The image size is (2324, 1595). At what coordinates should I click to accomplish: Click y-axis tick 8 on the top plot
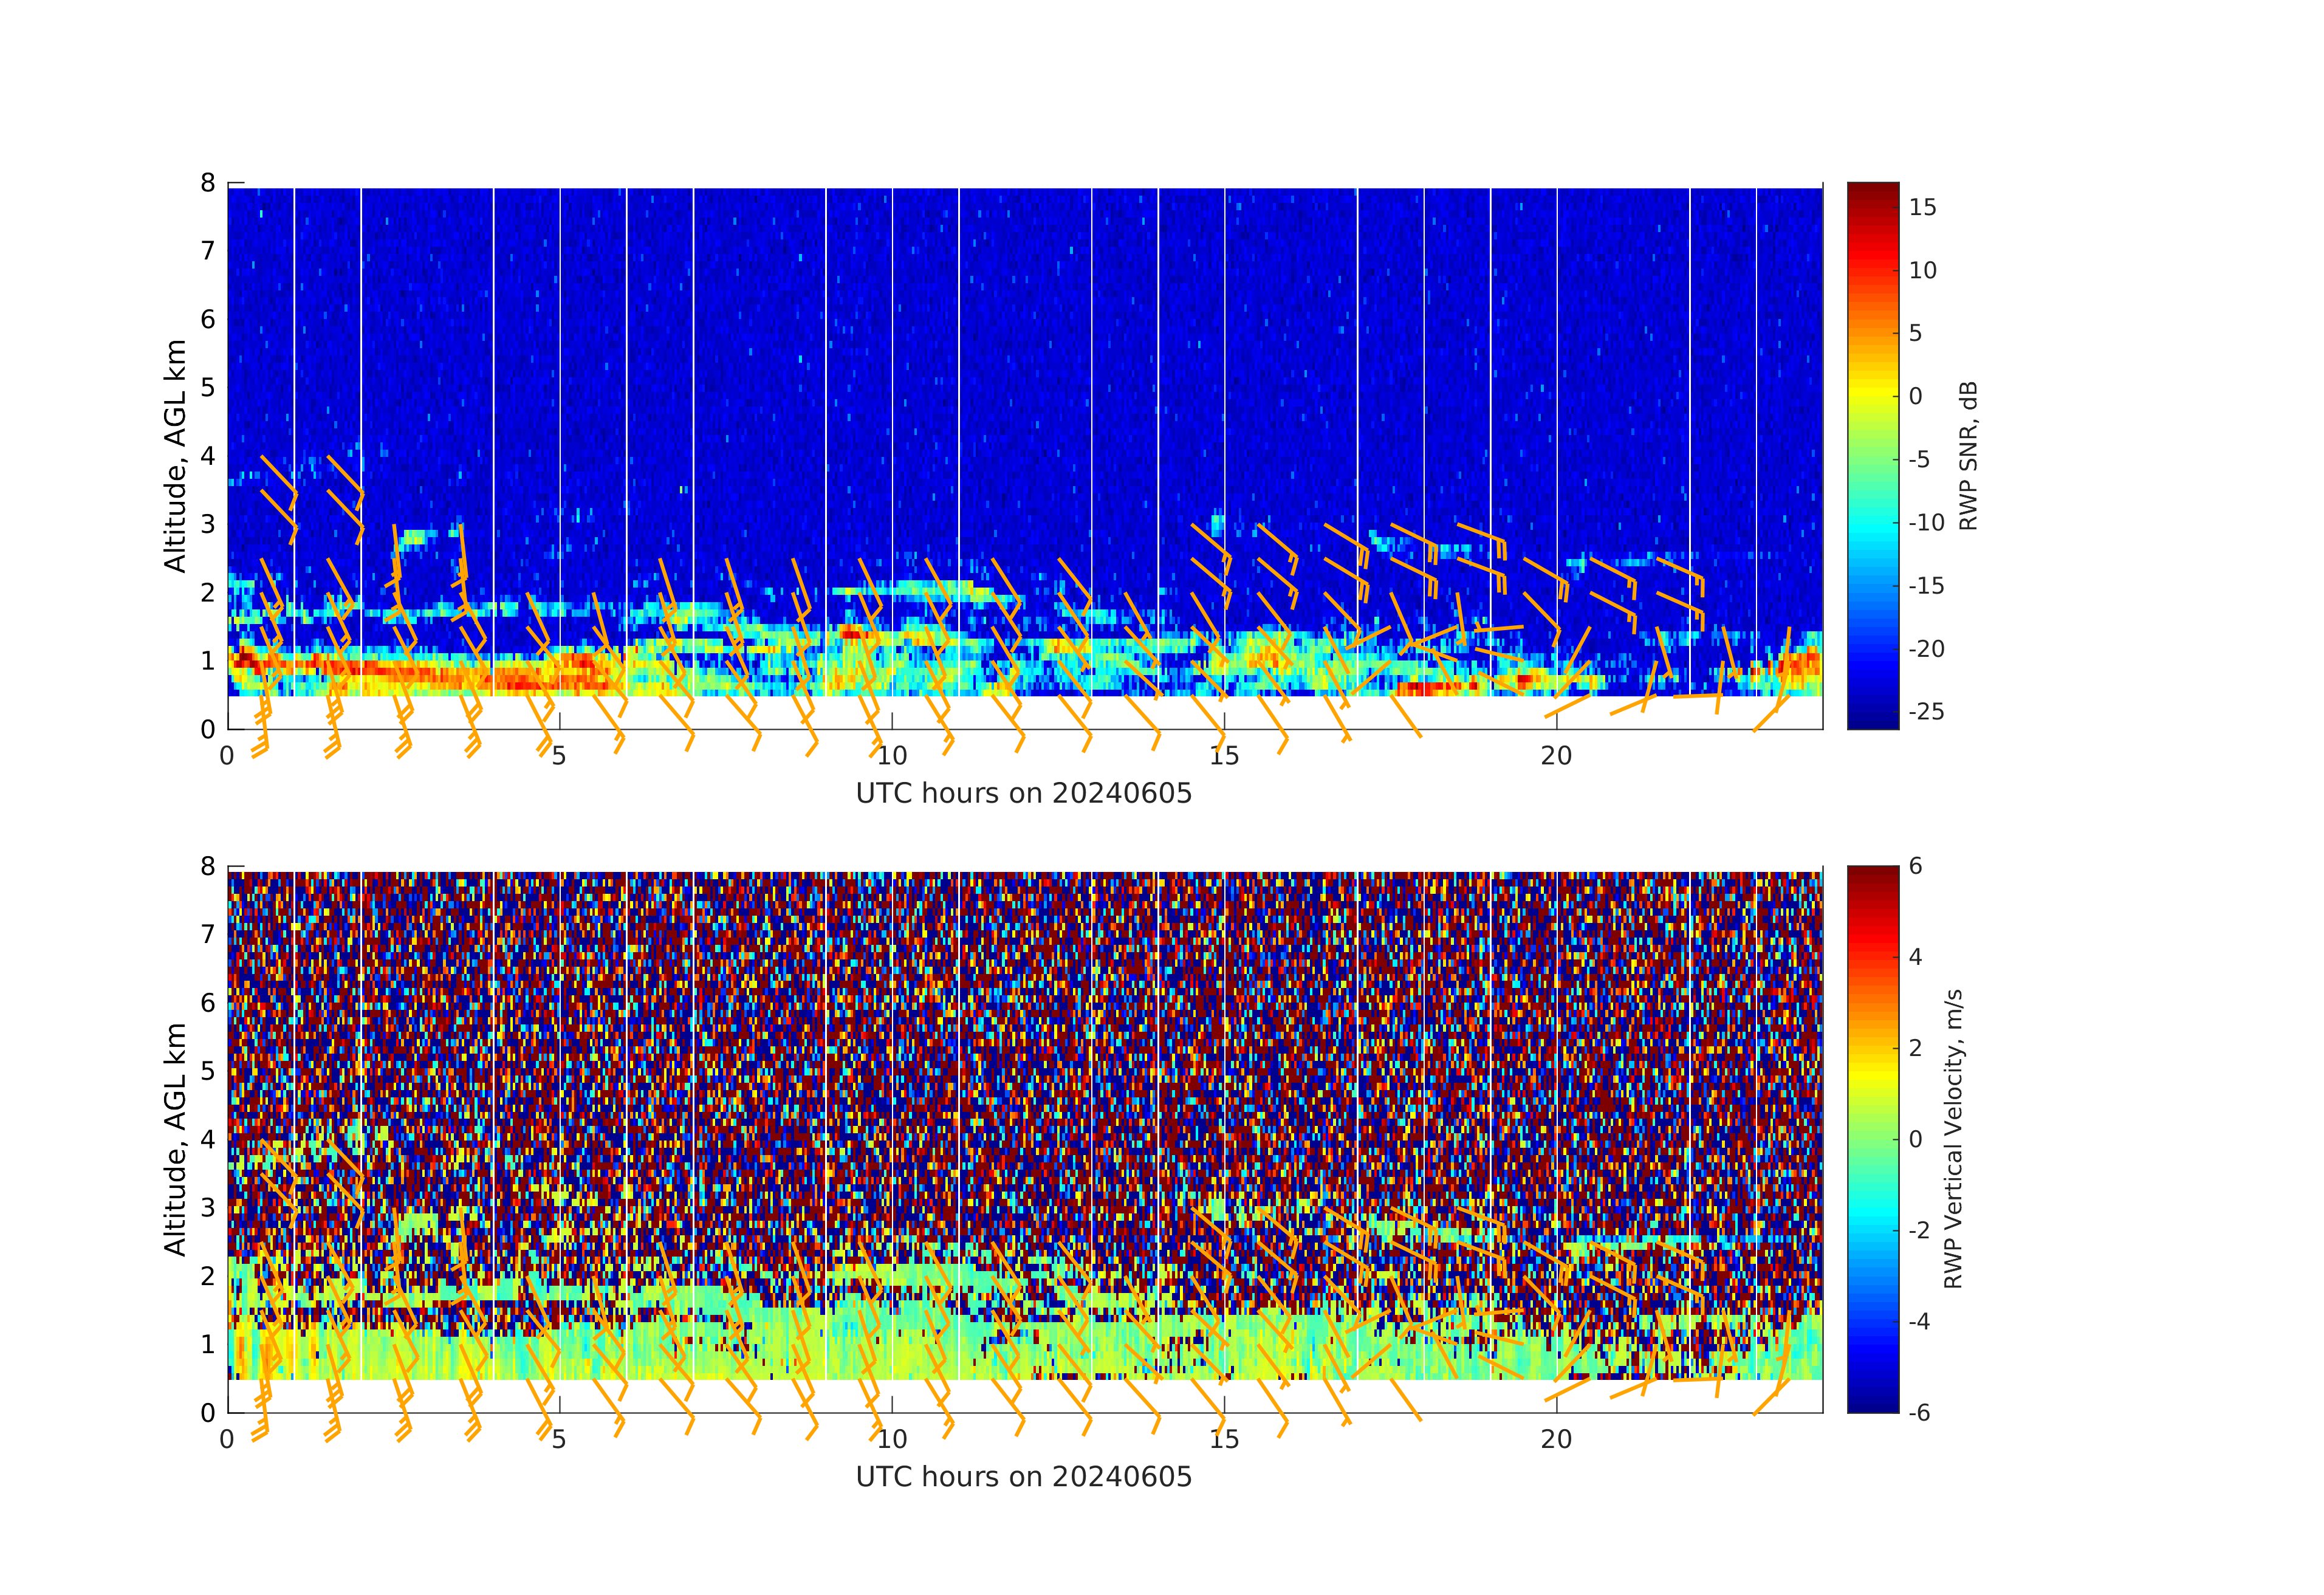207,183
